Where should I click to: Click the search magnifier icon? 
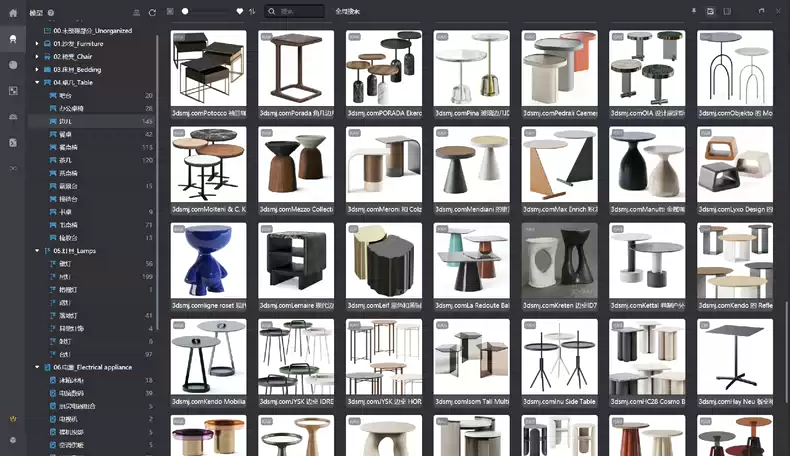tap(272, 11)
